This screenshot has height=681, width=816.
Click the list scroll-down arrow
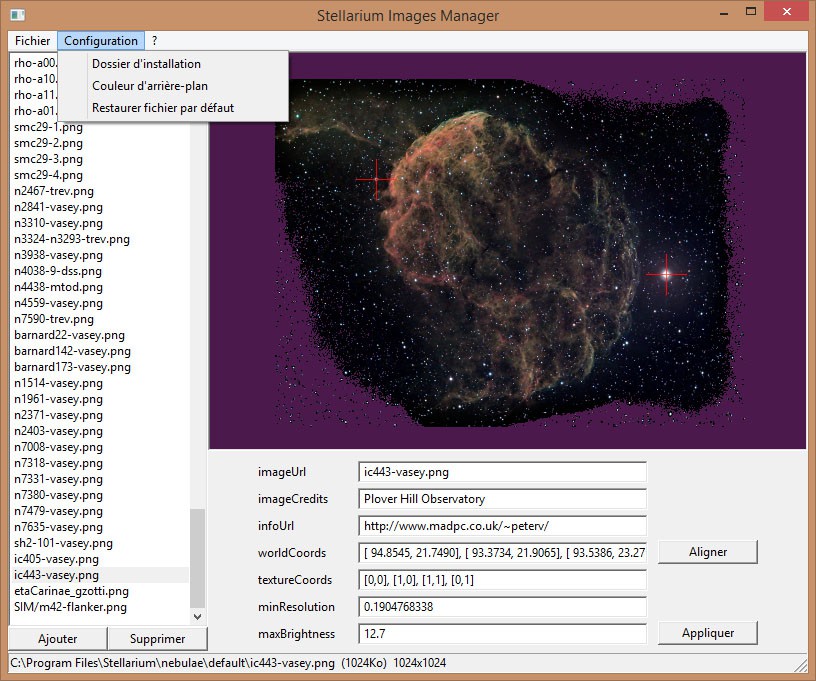pos(198,617)
